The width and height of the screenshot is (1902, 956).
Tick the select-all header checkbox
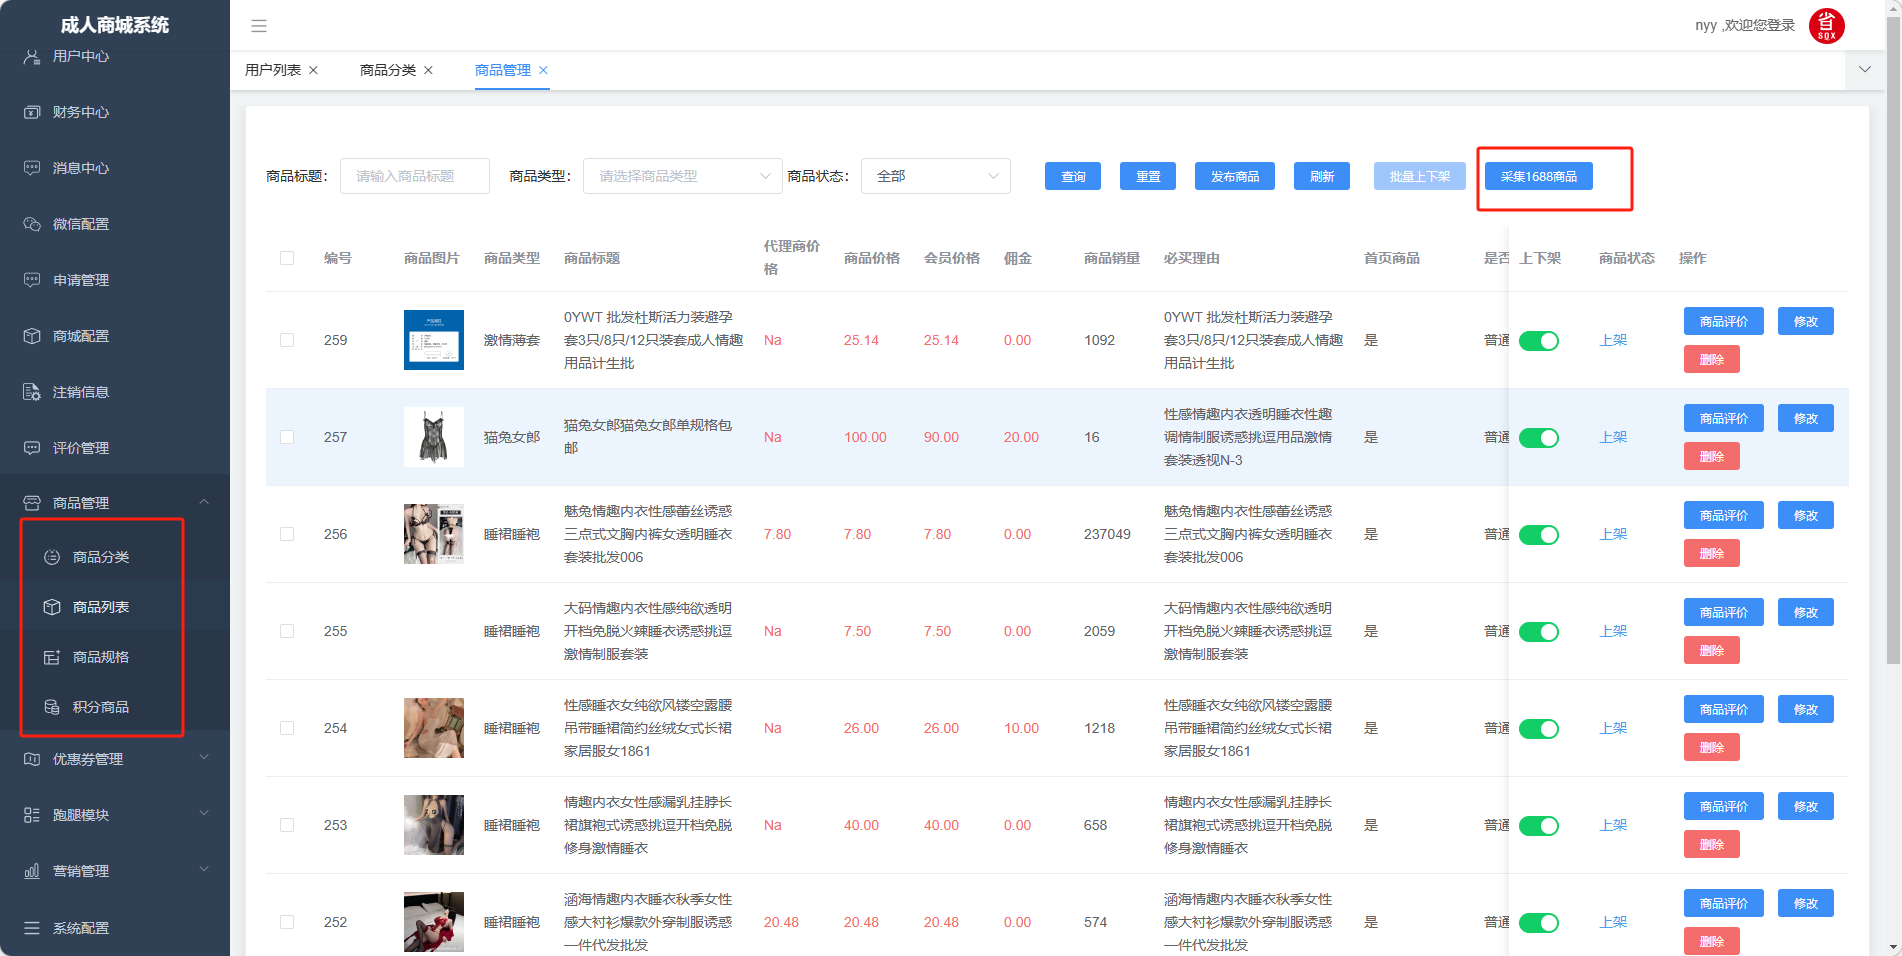[287, 258]
